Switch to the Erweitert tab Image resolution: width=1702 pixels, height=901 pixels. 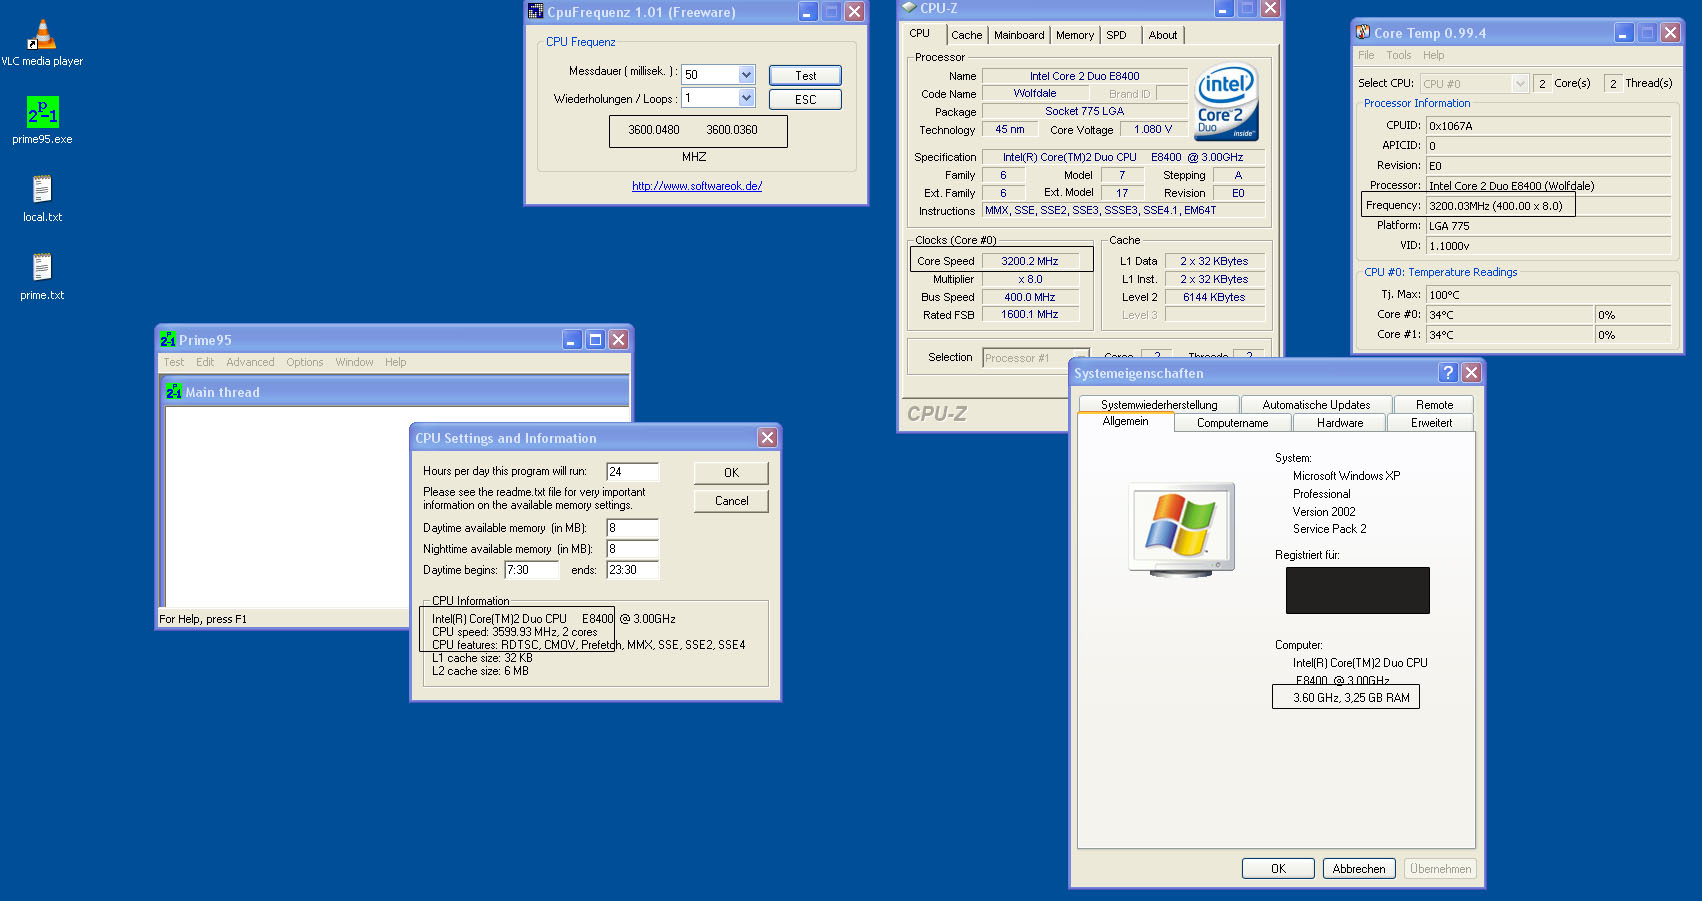[x=1431, y=423]
